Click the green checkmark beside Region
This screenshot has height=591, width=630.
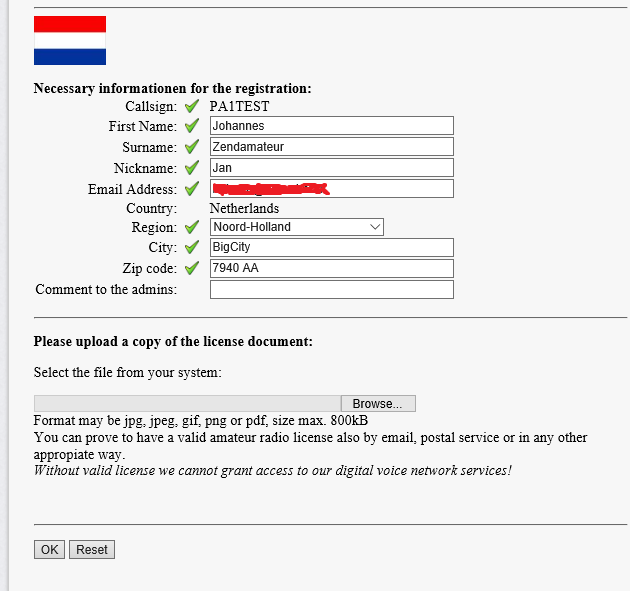pos(192,227)
